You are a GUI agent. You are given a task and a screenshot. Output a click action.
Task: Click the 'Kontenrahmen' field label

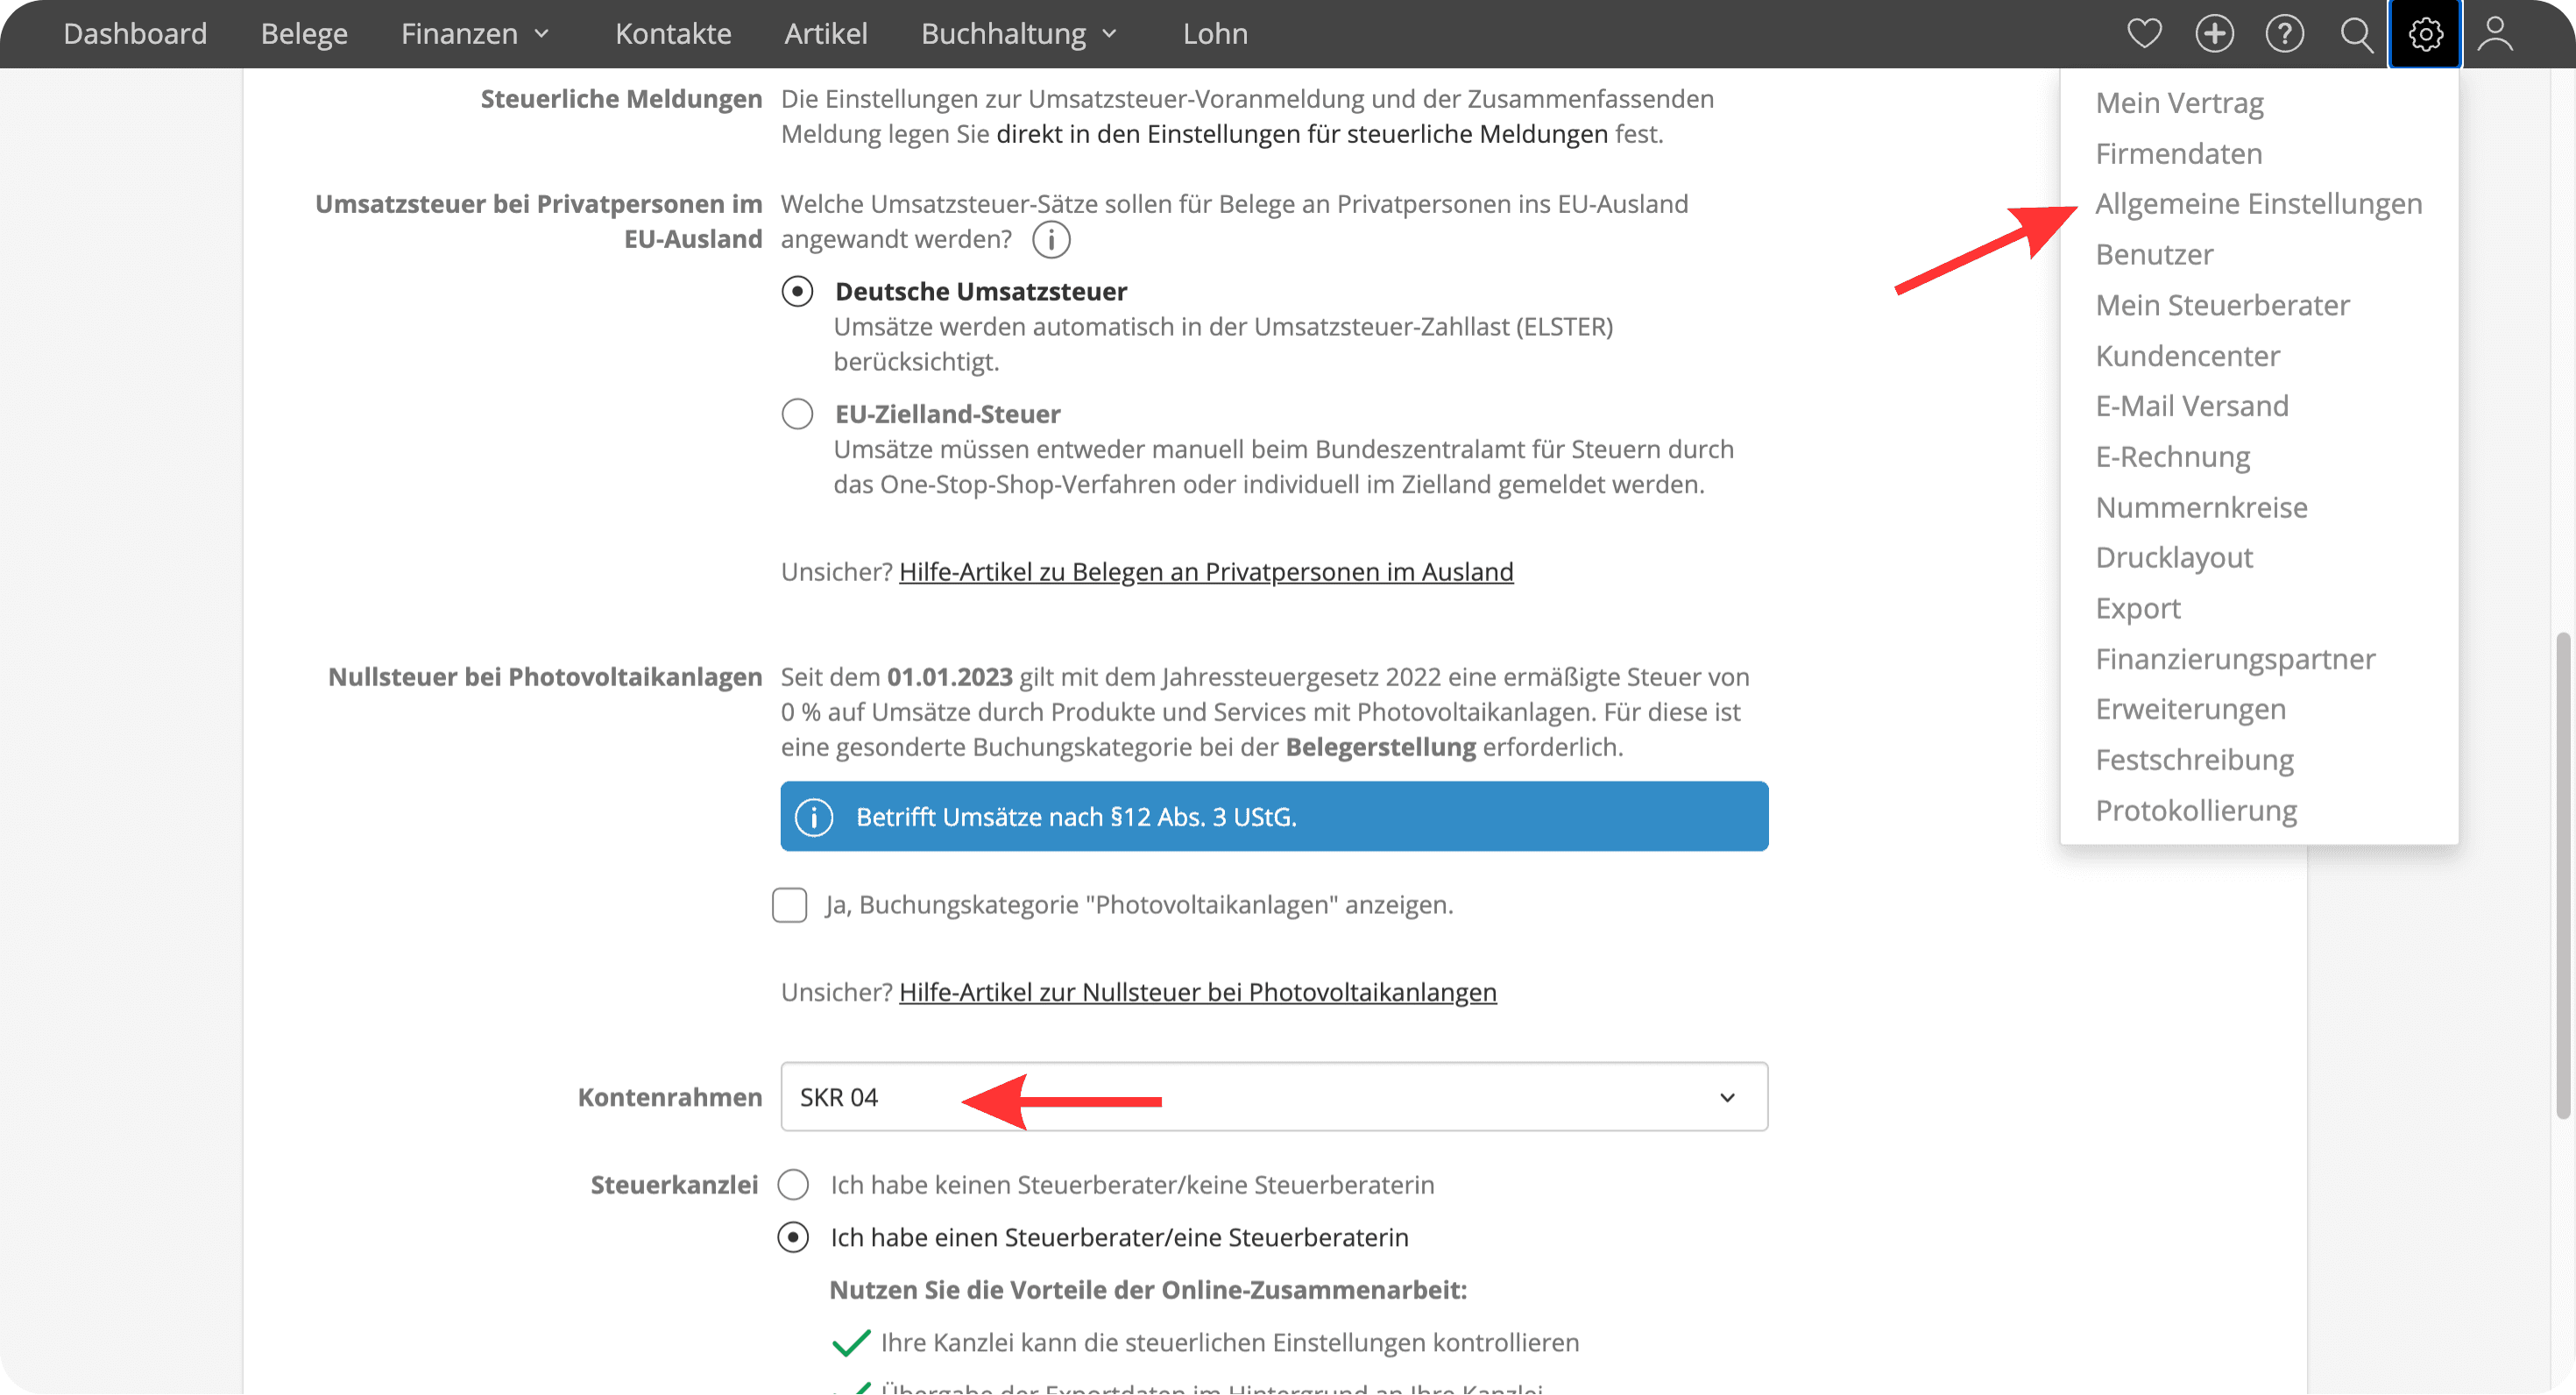click(x=669, y=1097)
